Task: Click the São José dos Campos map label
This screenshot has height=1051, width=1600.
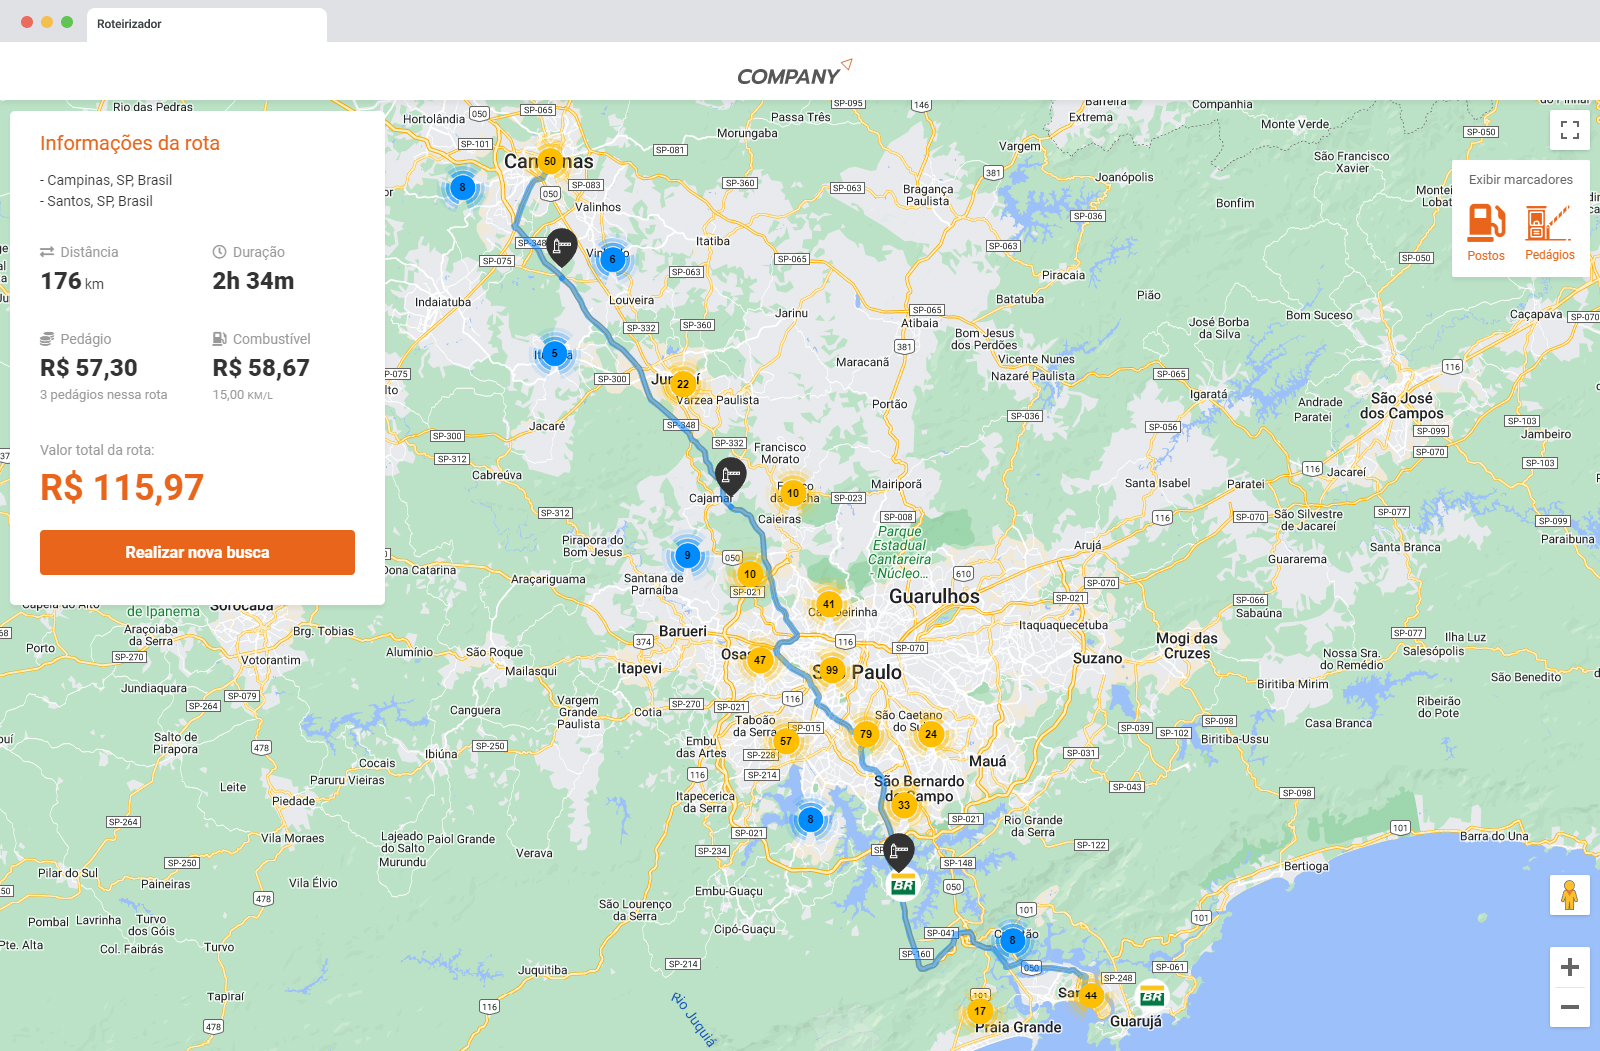Action: tap(1402, 405)
